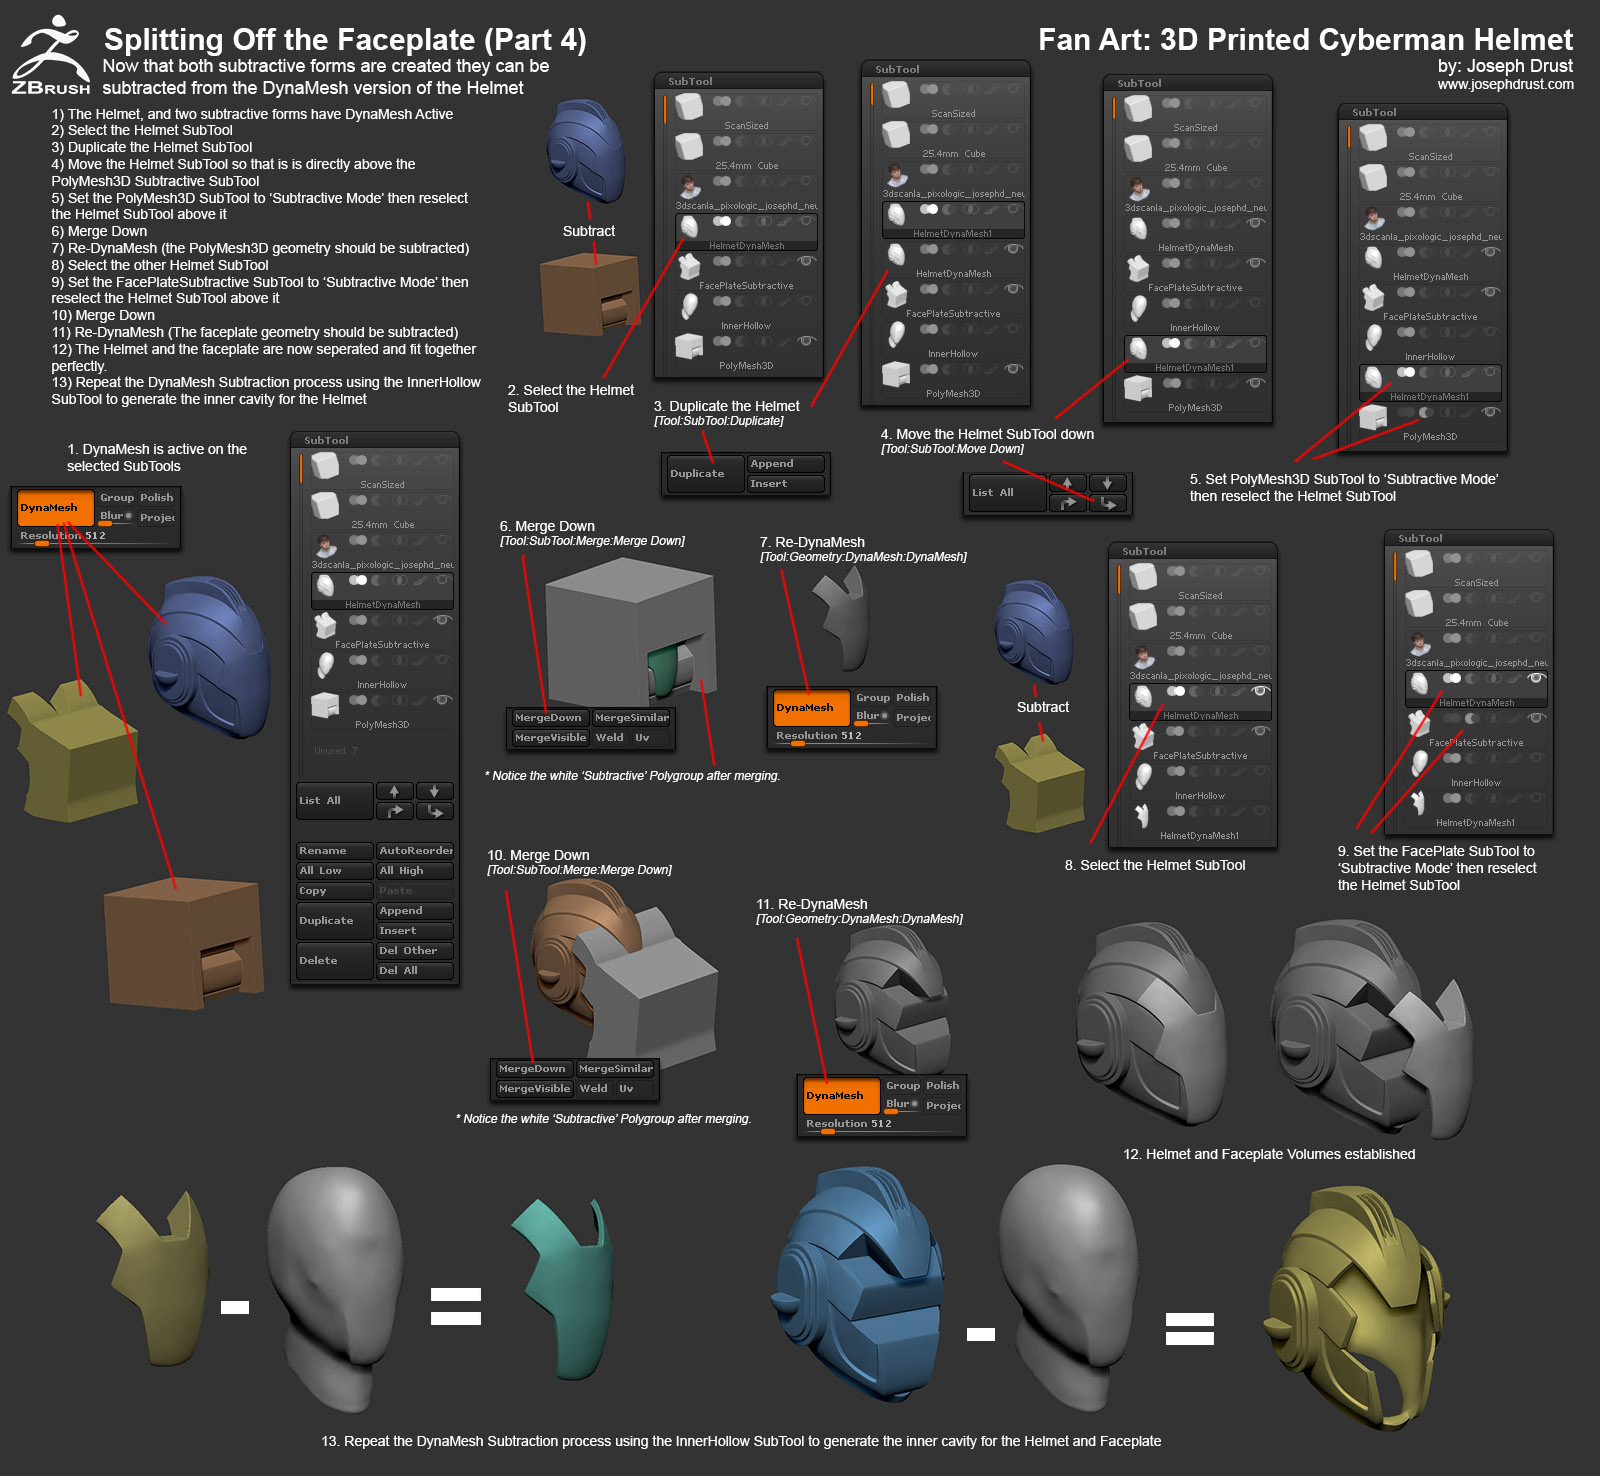Toggle Project in the step 1 DynaMesh panel
The width and height of the screenshot is (1600, 1476).
coord(158,517)
